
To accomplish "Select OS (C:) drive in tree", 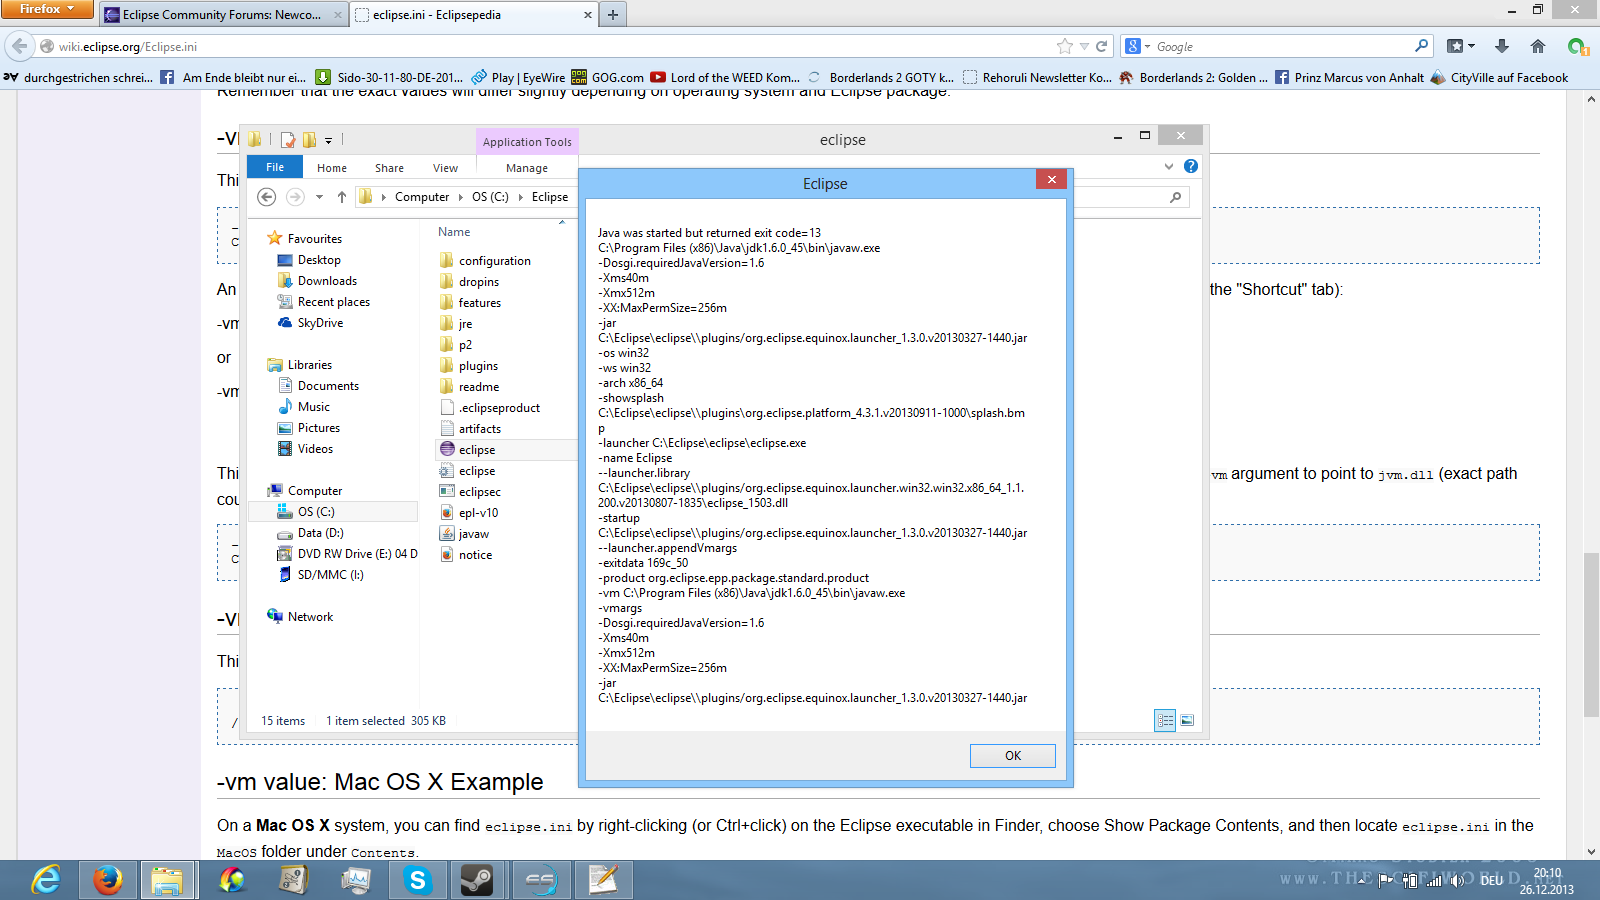I will tap(333, 511).
